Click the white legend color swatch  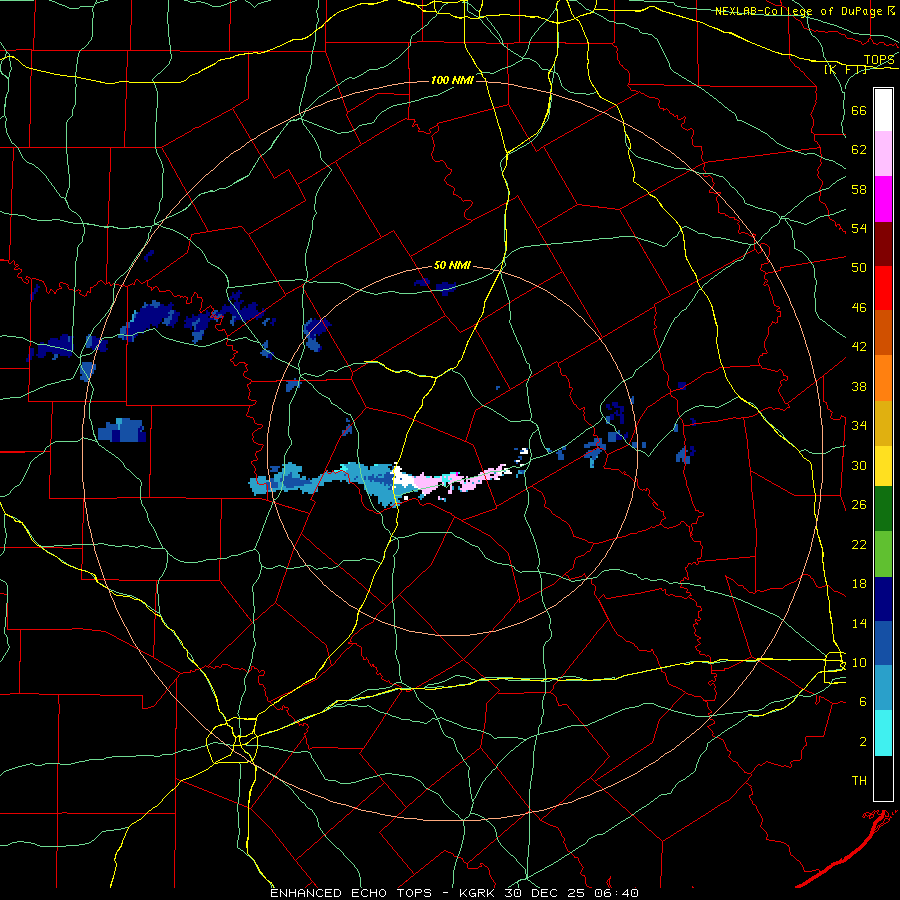click(883, 110)
